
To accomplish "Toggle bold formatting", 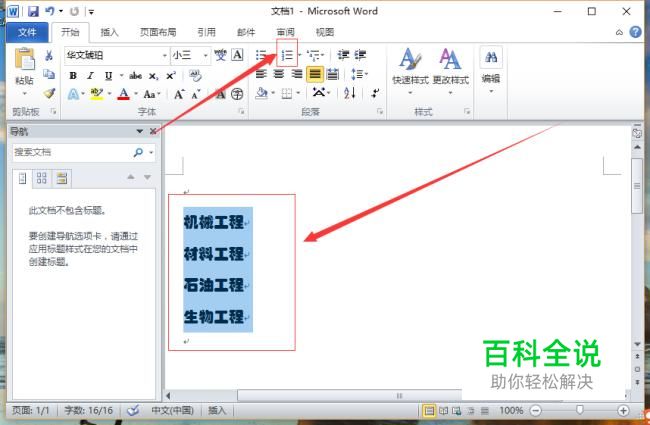I will [73, 75].
